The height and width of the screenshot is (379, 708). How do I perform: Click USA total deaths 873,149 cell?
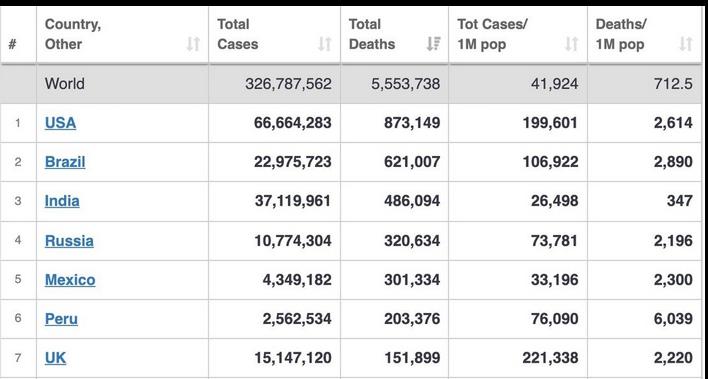(412, 123)
